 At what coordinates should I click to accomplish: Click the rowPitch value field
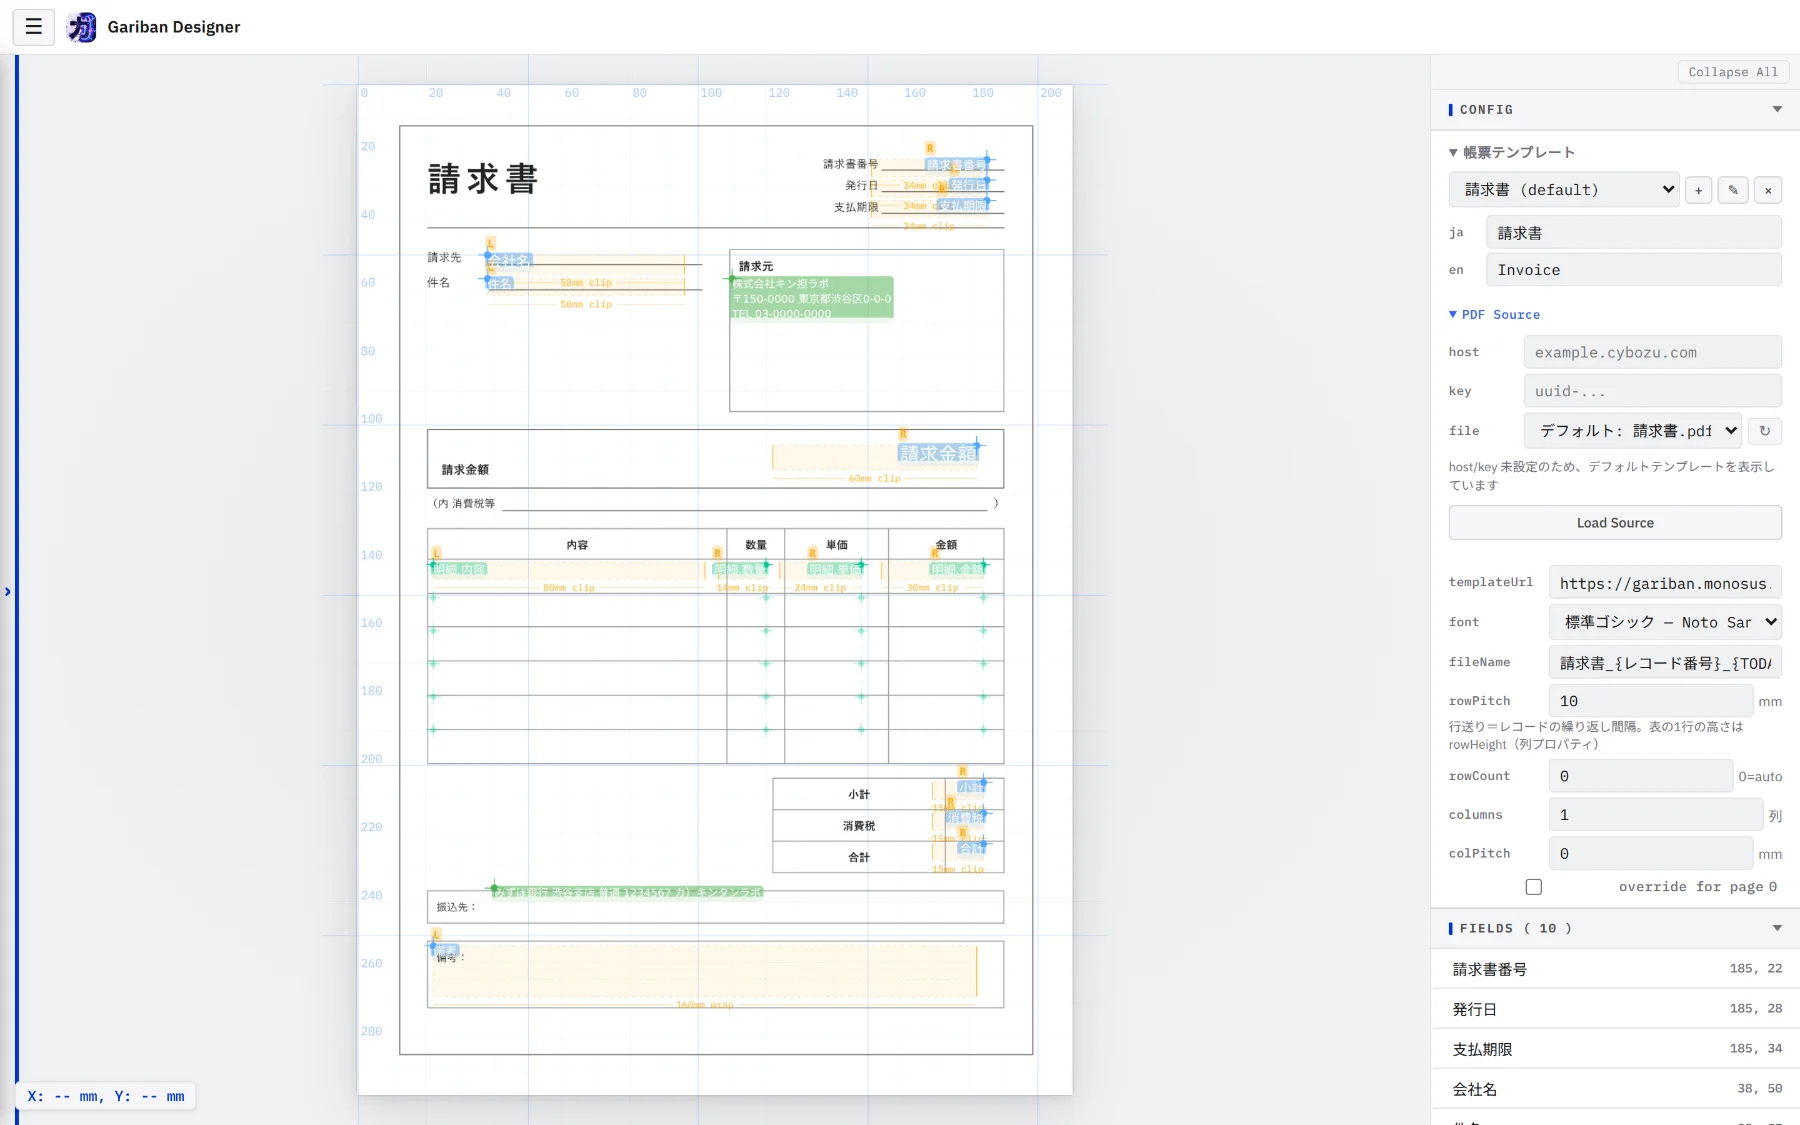tap(1651, 701)
